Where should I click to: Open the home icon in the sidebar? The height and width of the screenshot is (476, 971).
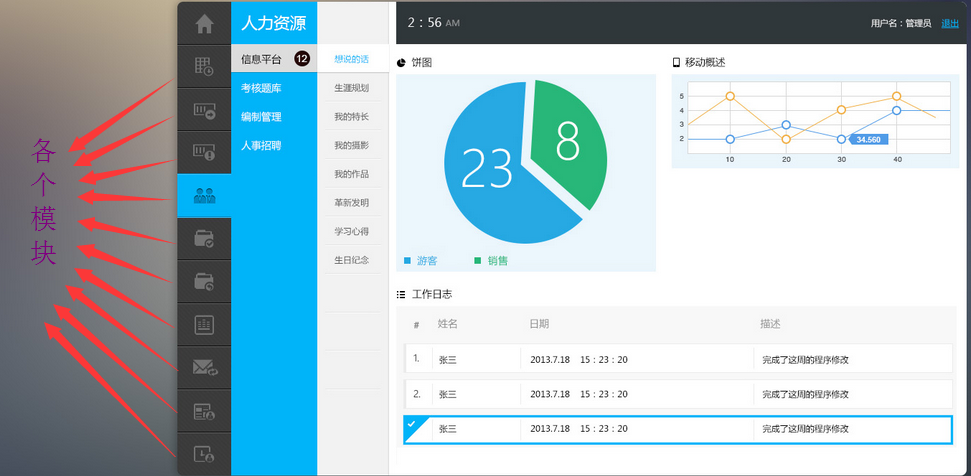pos(204,24)
